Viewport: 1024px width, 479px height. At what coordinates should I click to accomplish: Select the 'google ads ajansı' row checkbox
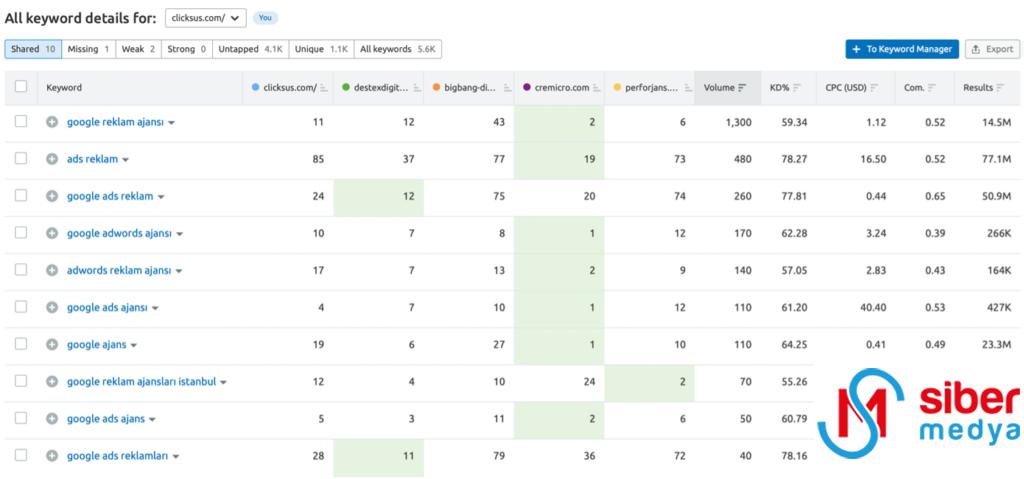click(x=21, y=306)
